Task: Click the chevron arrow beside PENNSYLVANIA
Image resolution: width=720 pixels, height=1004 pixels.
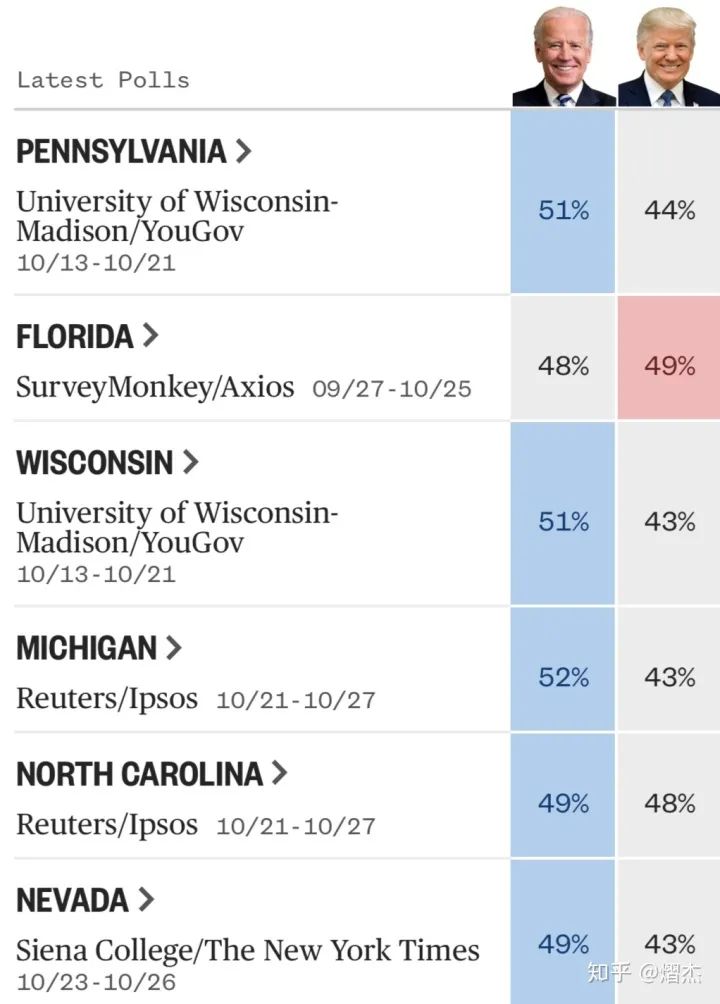Action: 242,152
